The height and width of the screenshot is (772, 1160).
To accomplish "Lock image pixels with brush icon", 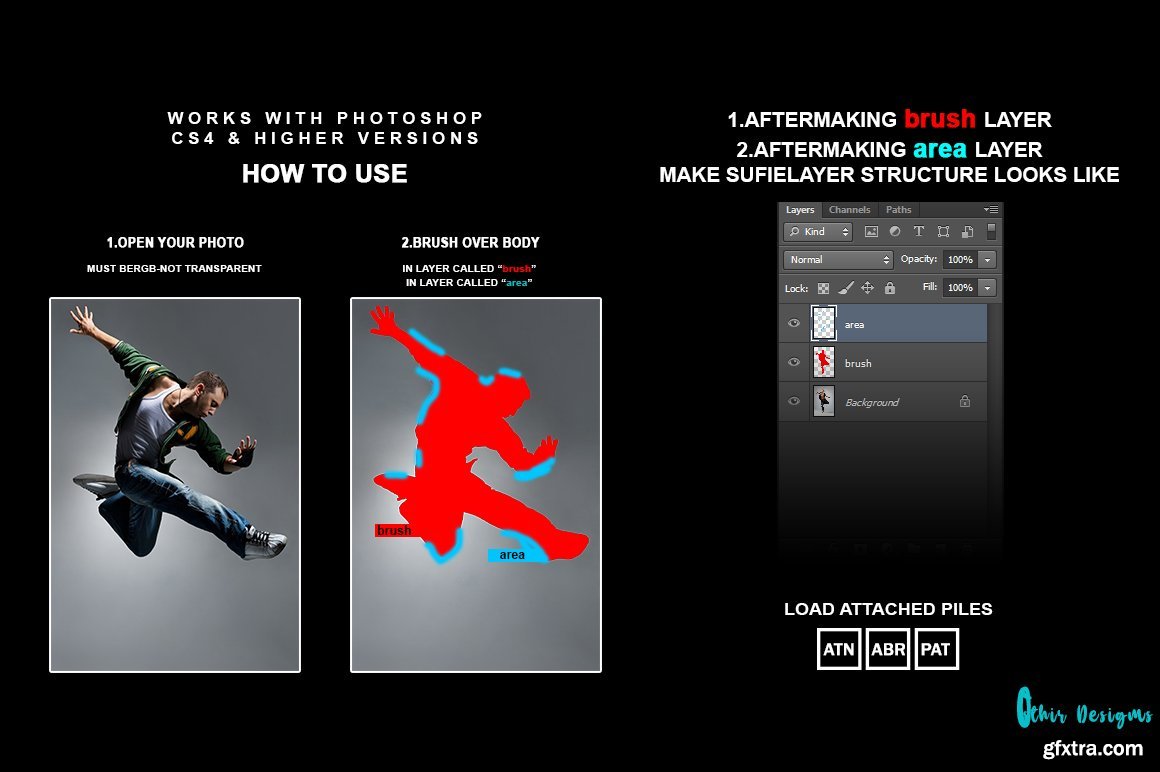I will [846, 288].
